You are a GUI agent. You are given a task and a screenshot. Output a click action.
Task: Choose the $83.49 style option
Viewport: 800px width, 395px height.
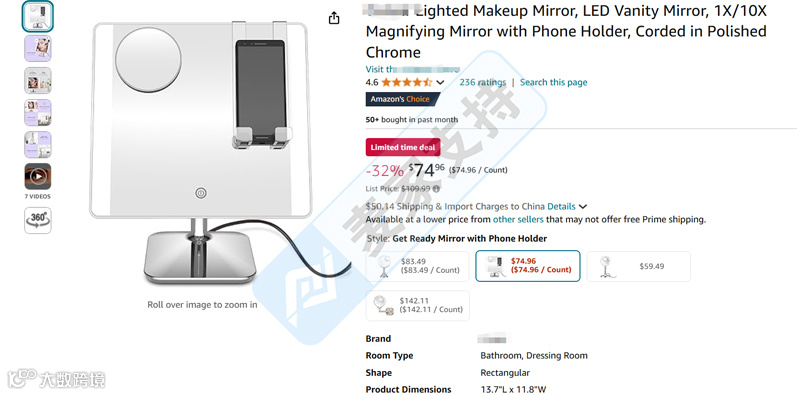417,266
